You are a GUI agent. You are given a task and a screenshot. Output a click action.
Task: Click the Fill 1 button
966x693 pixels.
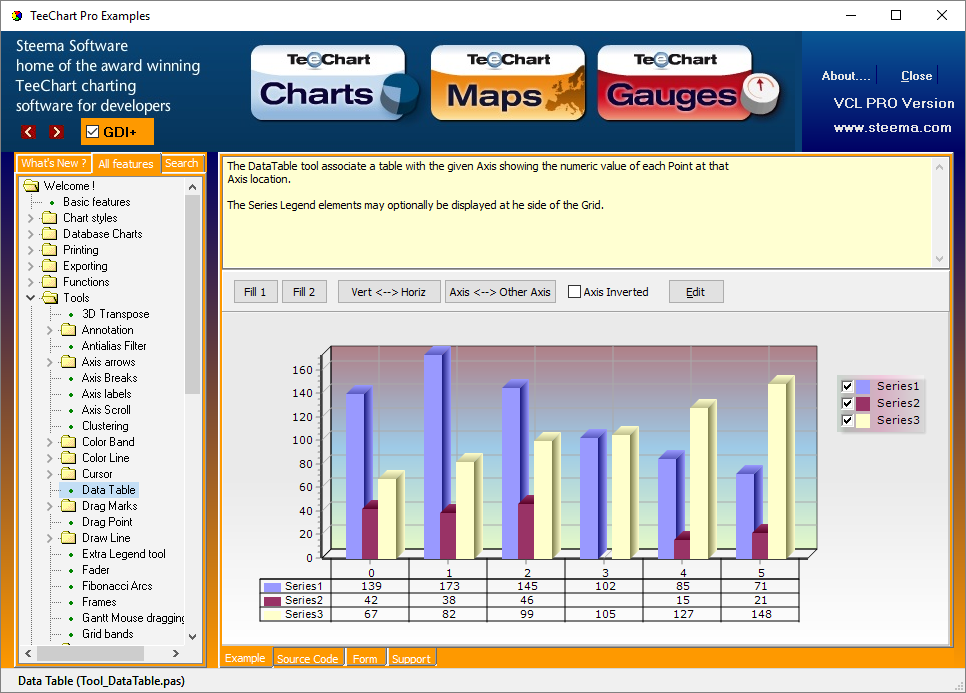255,292
